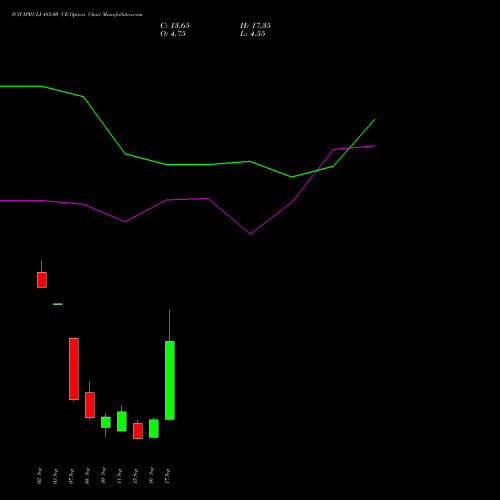500x500 pixels.
Task: Click the high value 'H: 17.35'
Action: click(x=255, y=25)
